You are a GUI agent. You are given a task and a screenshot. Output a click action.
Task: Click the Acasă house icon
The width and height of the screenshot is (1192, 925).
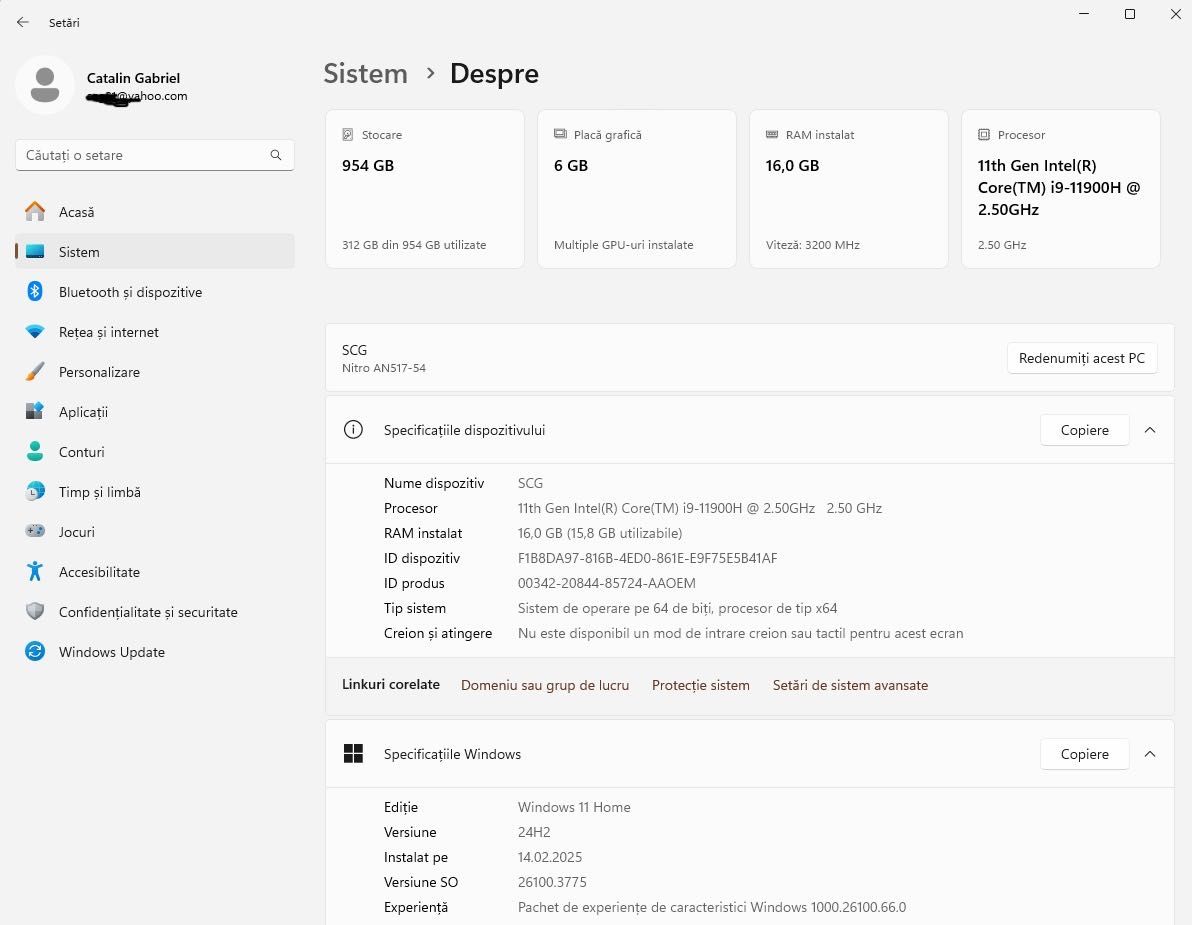coord(35,211)
